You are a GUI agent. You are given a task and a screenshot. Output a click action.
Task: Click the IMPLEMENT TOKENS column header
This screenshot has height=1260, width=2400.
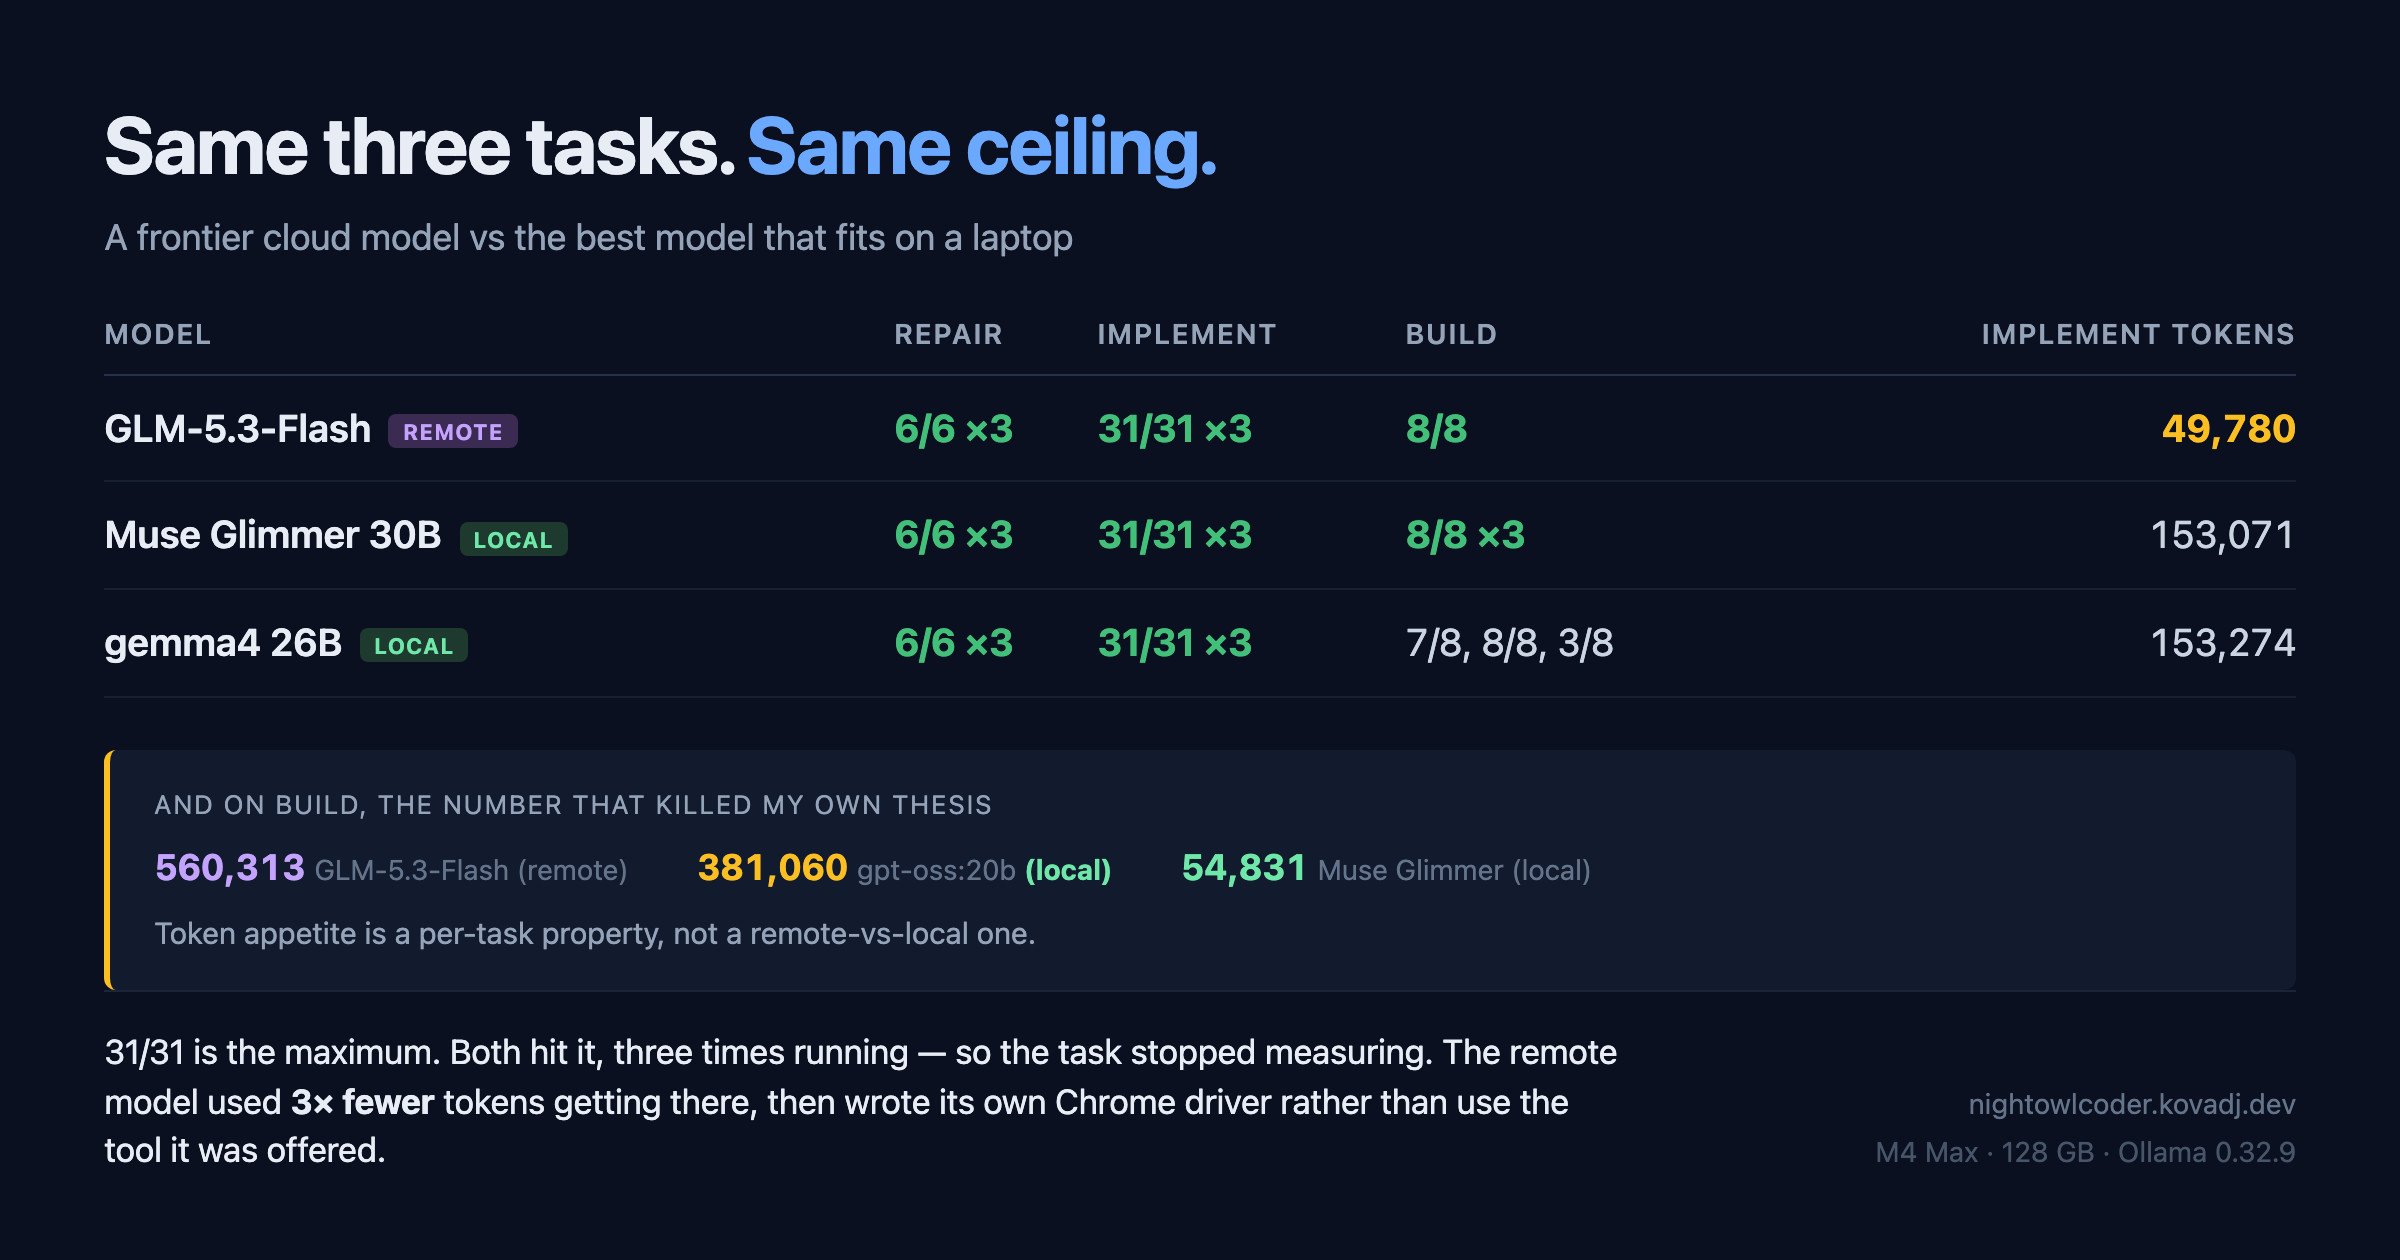pos(2138,334)
